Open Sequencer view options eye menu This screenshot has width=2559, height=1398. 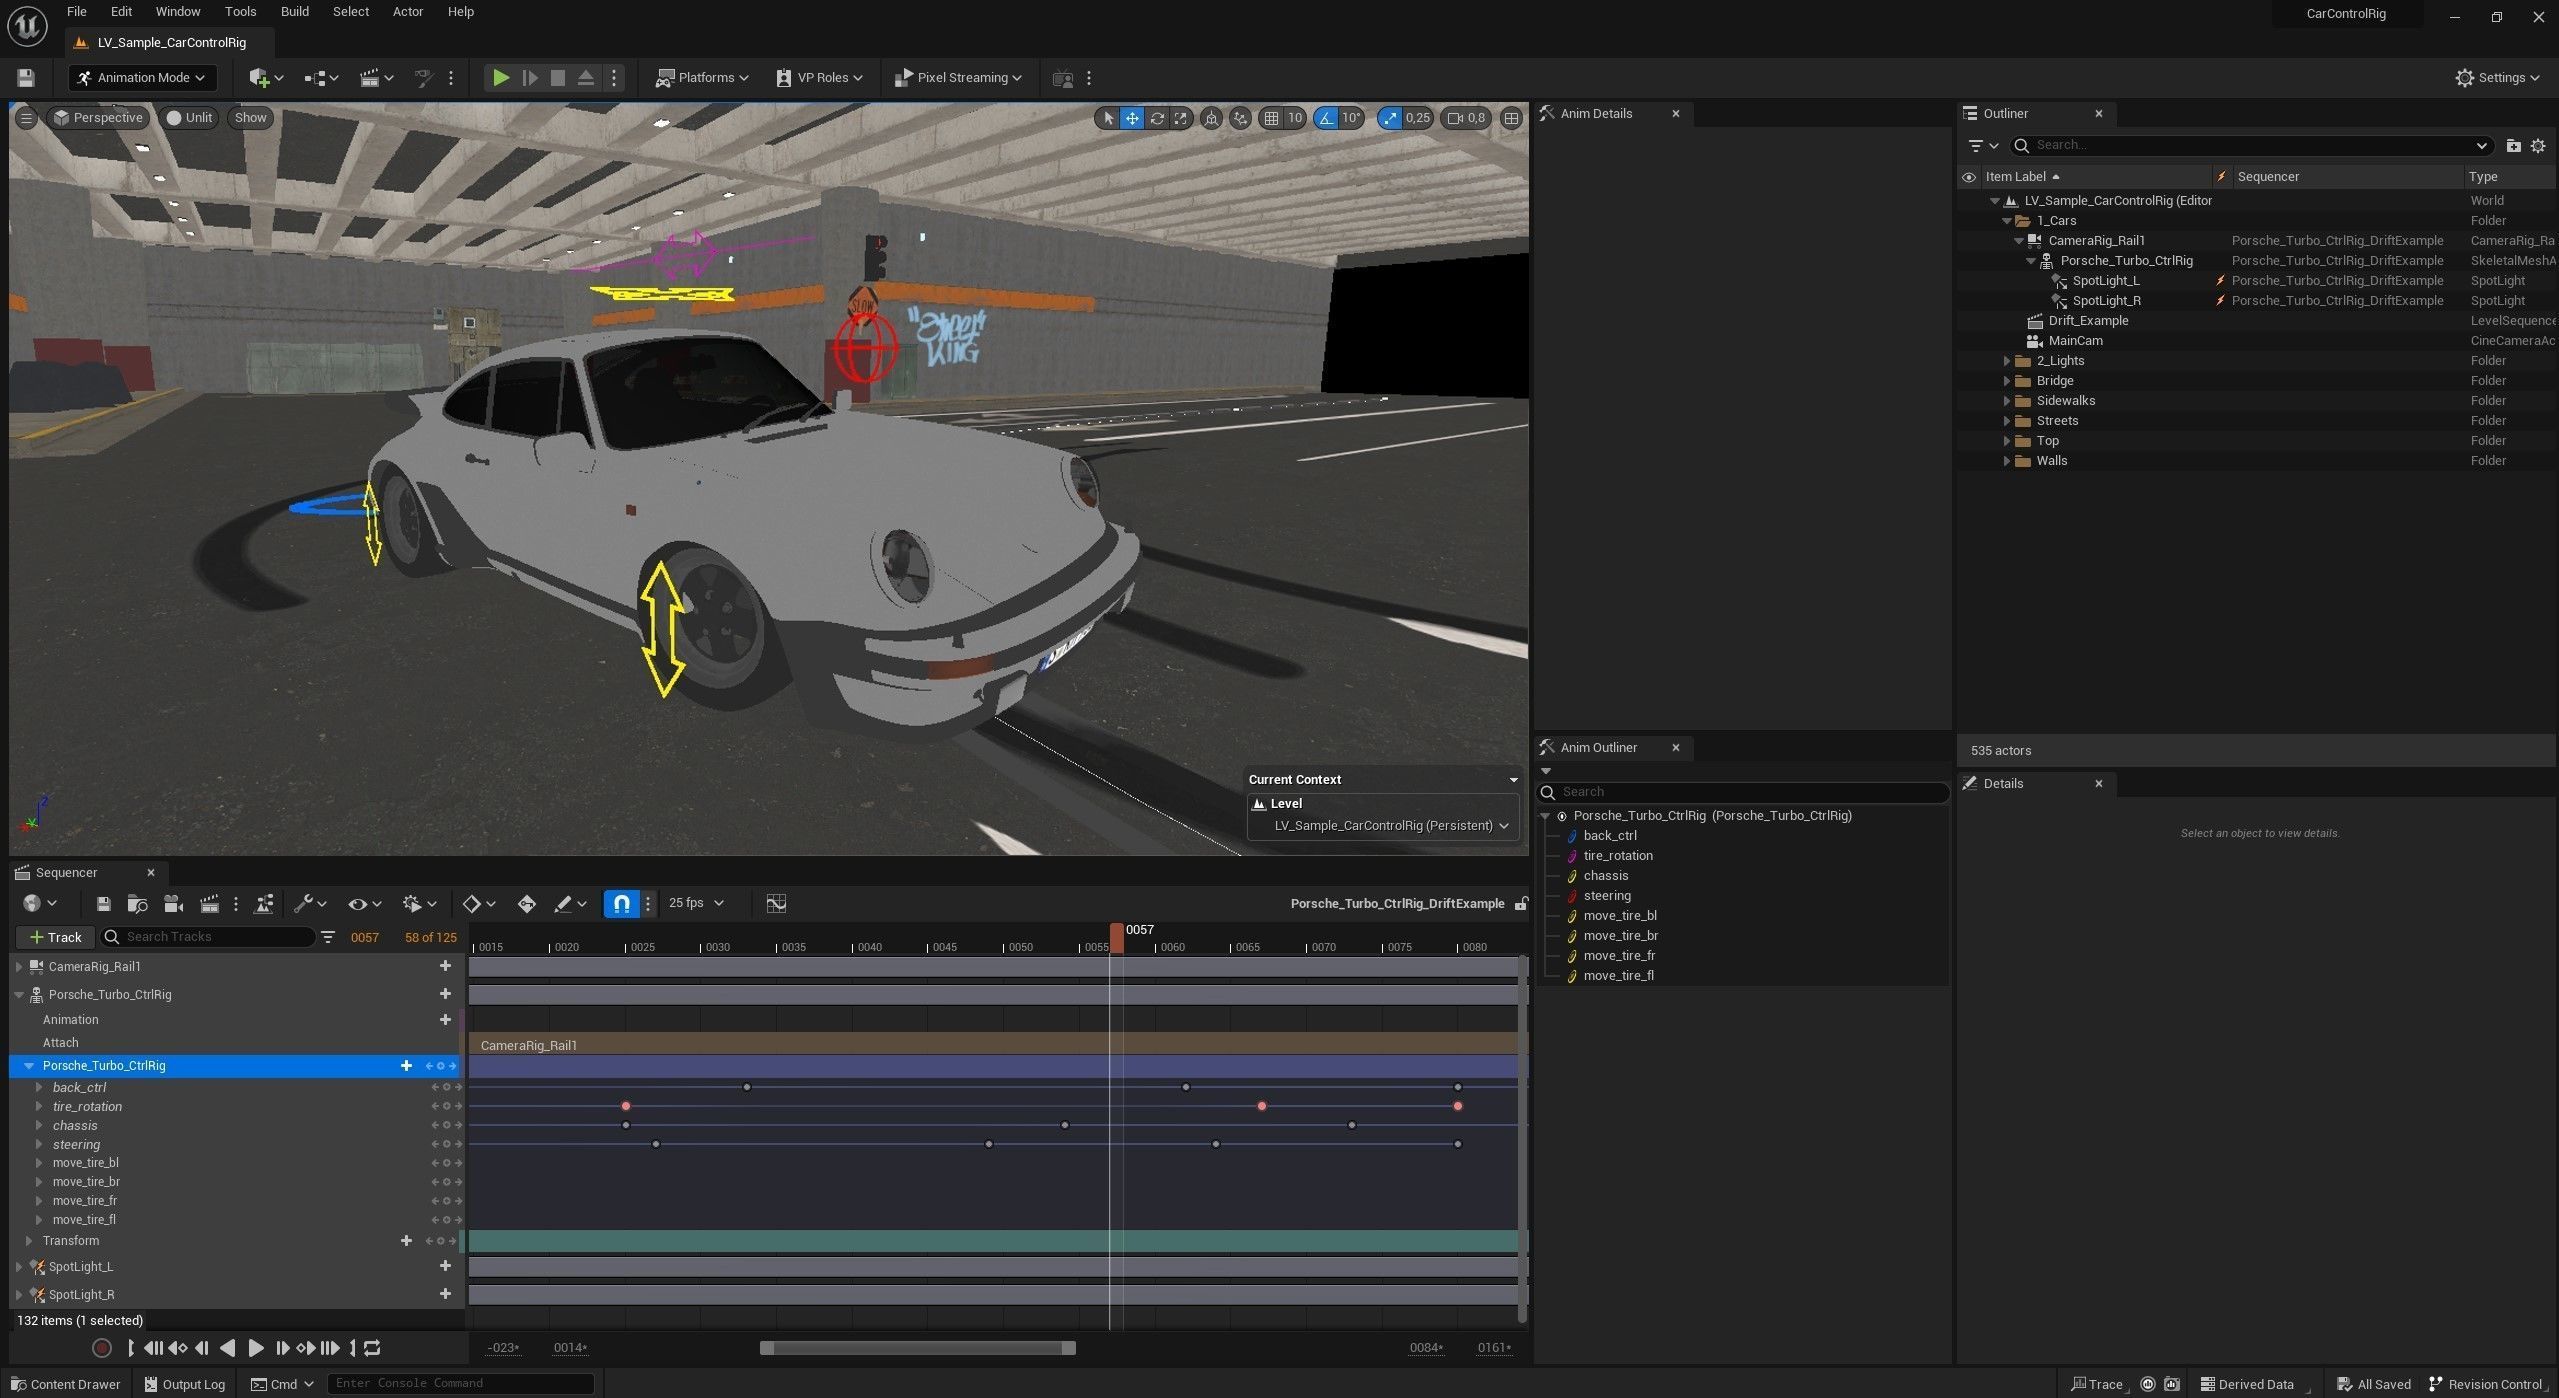click(364, 904)
